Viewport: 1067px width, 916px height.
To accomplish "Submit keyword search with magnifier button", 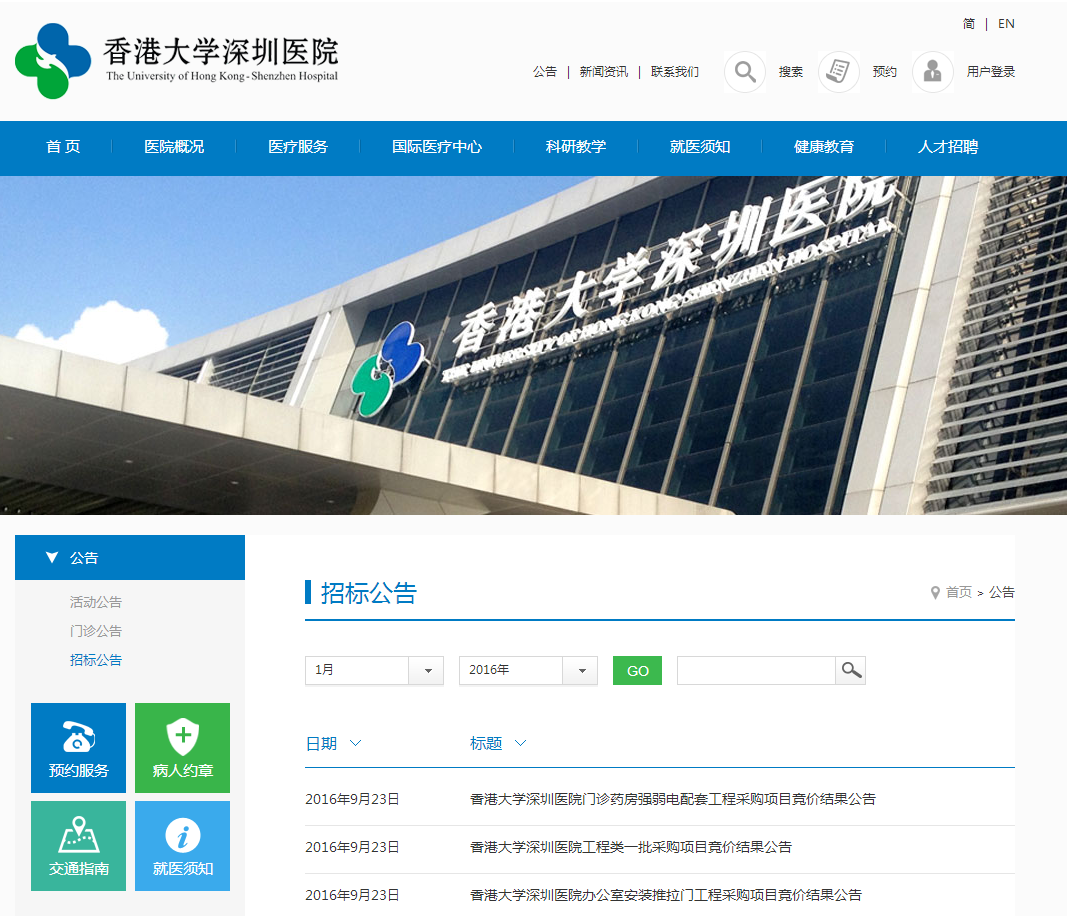I will click(x=851, y=670).
